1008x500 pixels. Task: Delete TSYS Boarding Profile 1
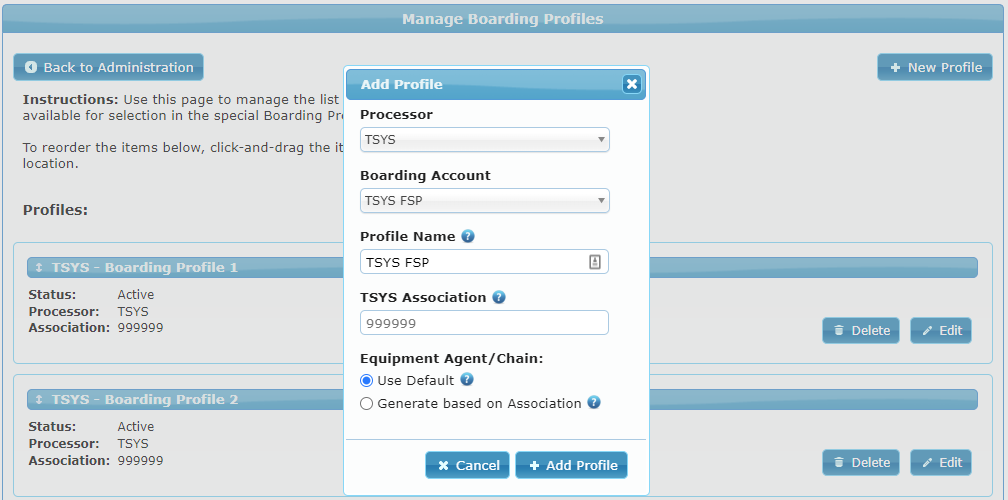[x=861, y=330]
